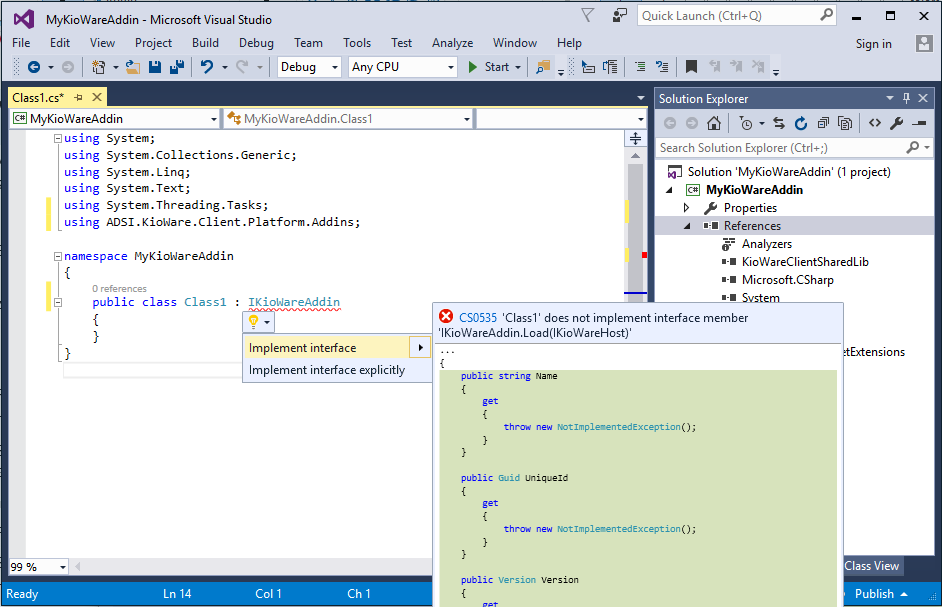942x607 pixels.
Task: Click the Comment selected lines icon
Action: [x=640, y=67]
